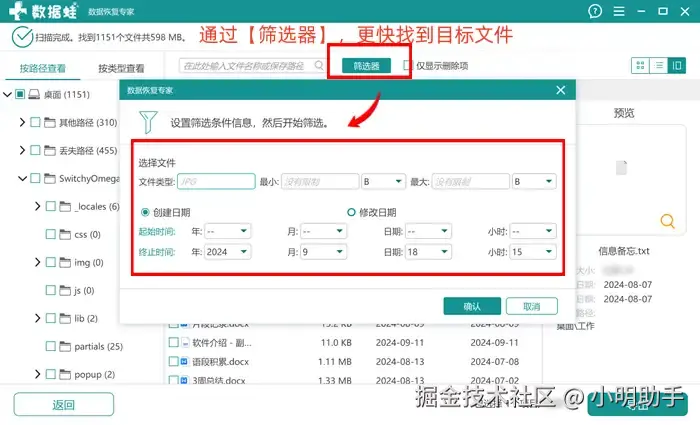Image resolution: width=700 pixels, height=425 pixels.
Task: Open the start time month dropdown
Action: [x=324, y=231]
